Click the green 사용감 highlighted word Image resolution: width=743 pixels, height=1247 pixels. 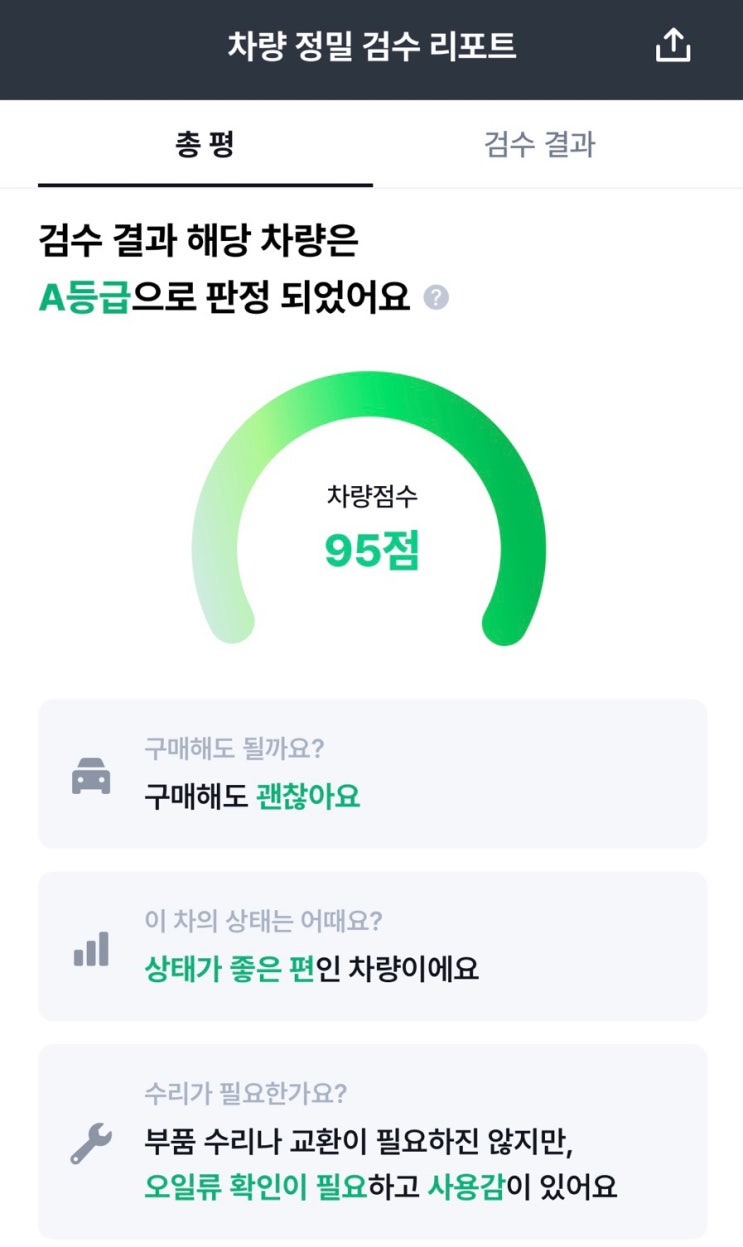466,1187
